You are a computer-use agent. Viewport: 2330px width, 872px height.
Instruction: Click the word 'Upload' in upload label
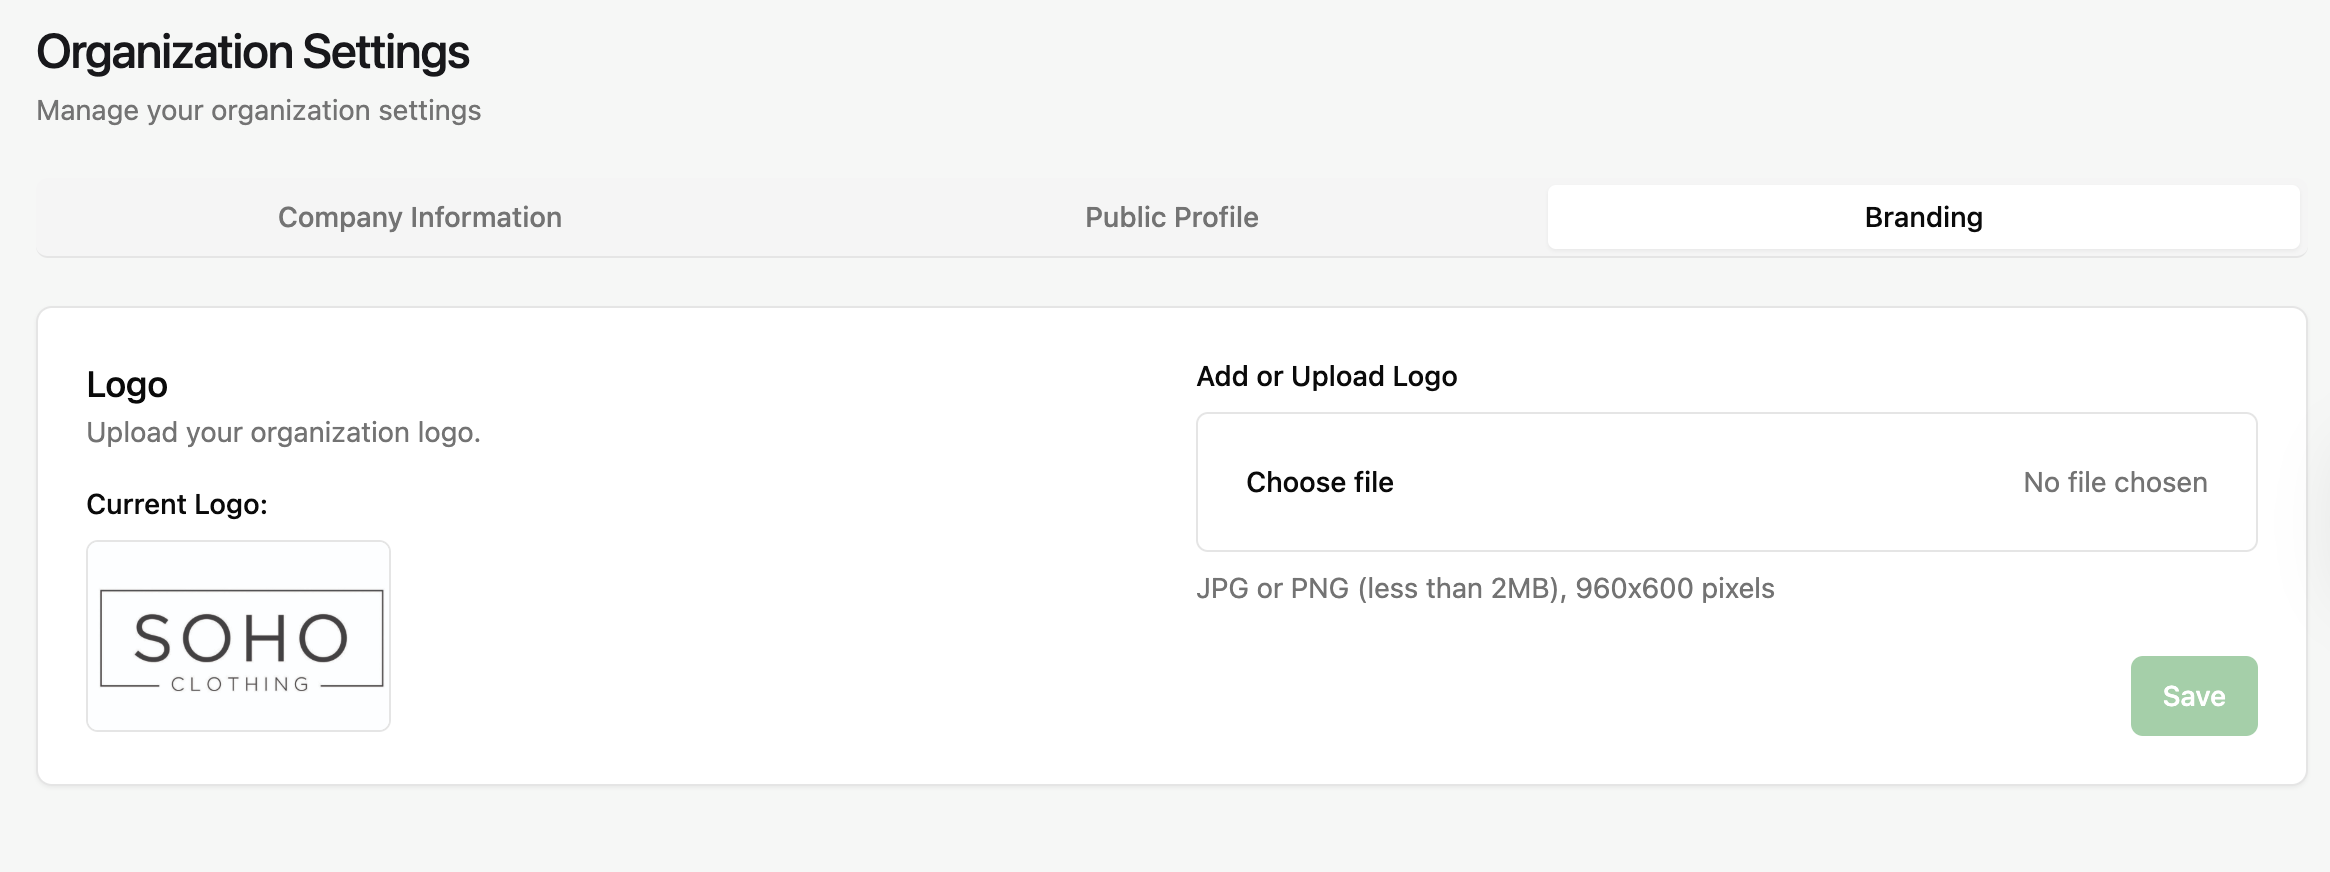click(1337, 376)
